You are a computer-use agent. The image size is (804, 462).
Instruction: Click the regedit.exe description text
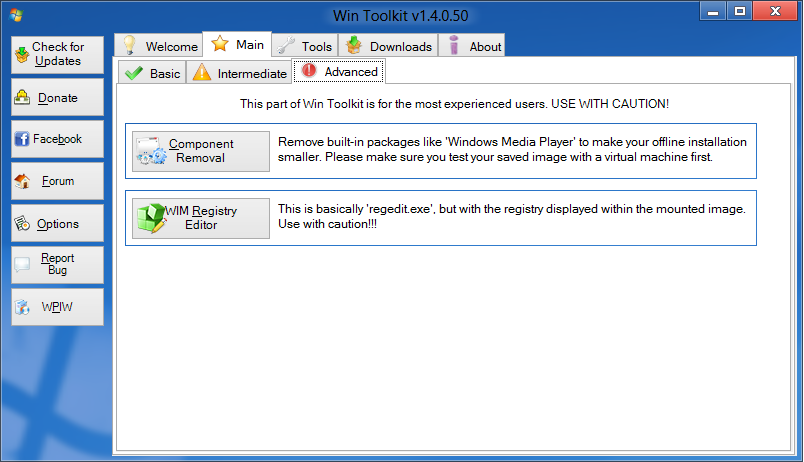click(x=512, y=216)
